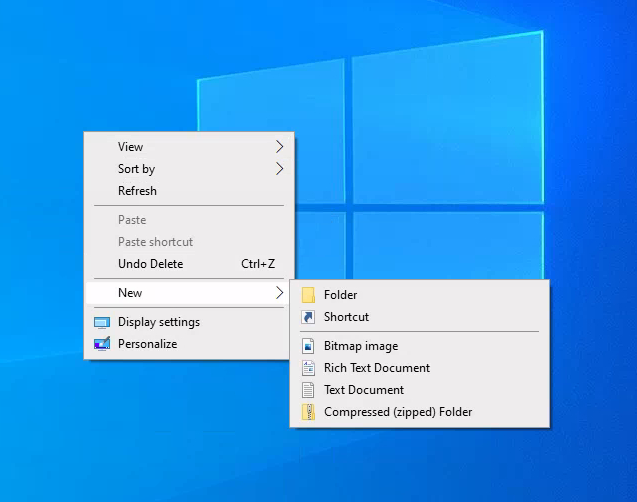
Task: Click the Ctrl+Z shortcut hint text
Action: [x=258, y=264]
